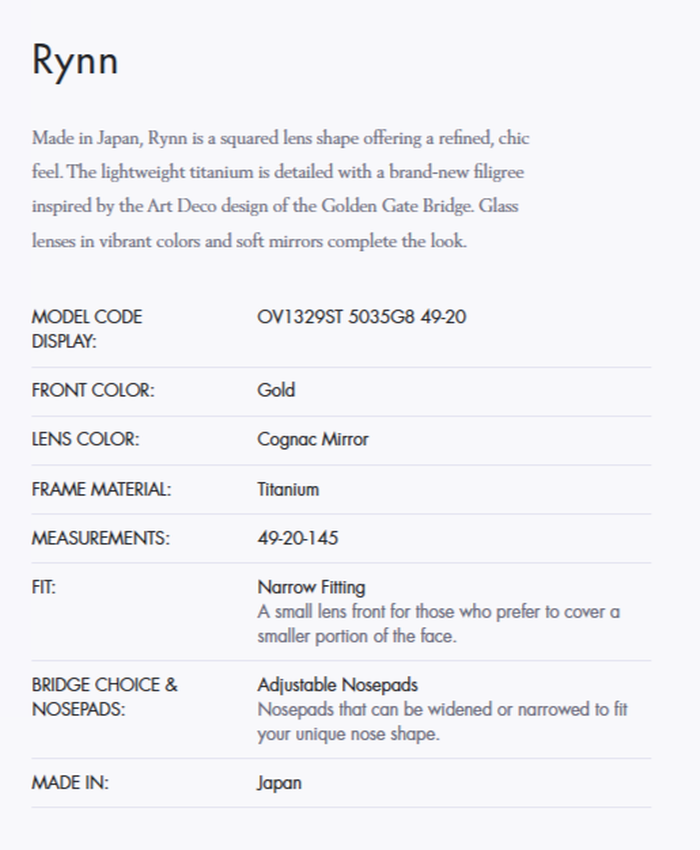The image size is (700, 850).
Task: Select the 49-20-145 measurements value
Action: pos(298,538)
